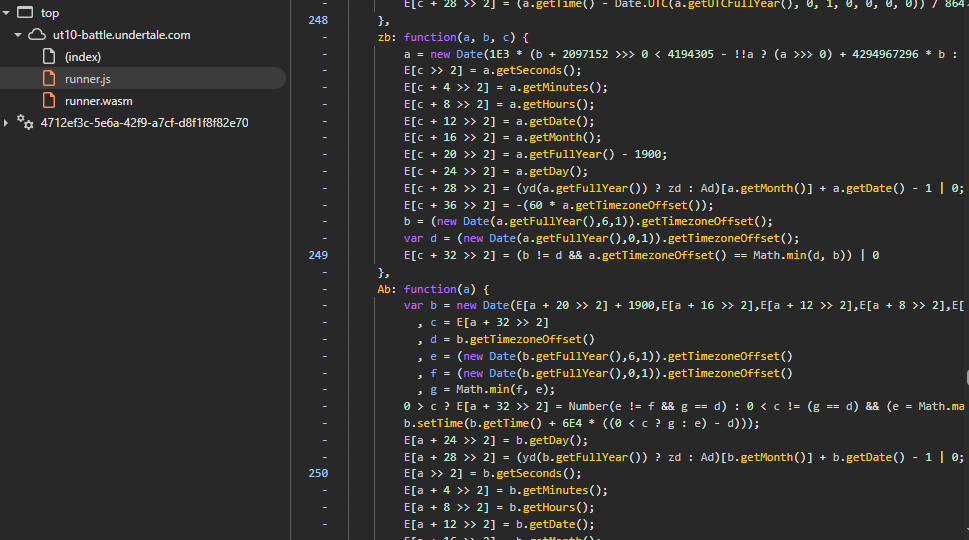
Task: Click 'getHours' in the E[c + 8 >> 2] line
Action: click(x=549, y=104)
